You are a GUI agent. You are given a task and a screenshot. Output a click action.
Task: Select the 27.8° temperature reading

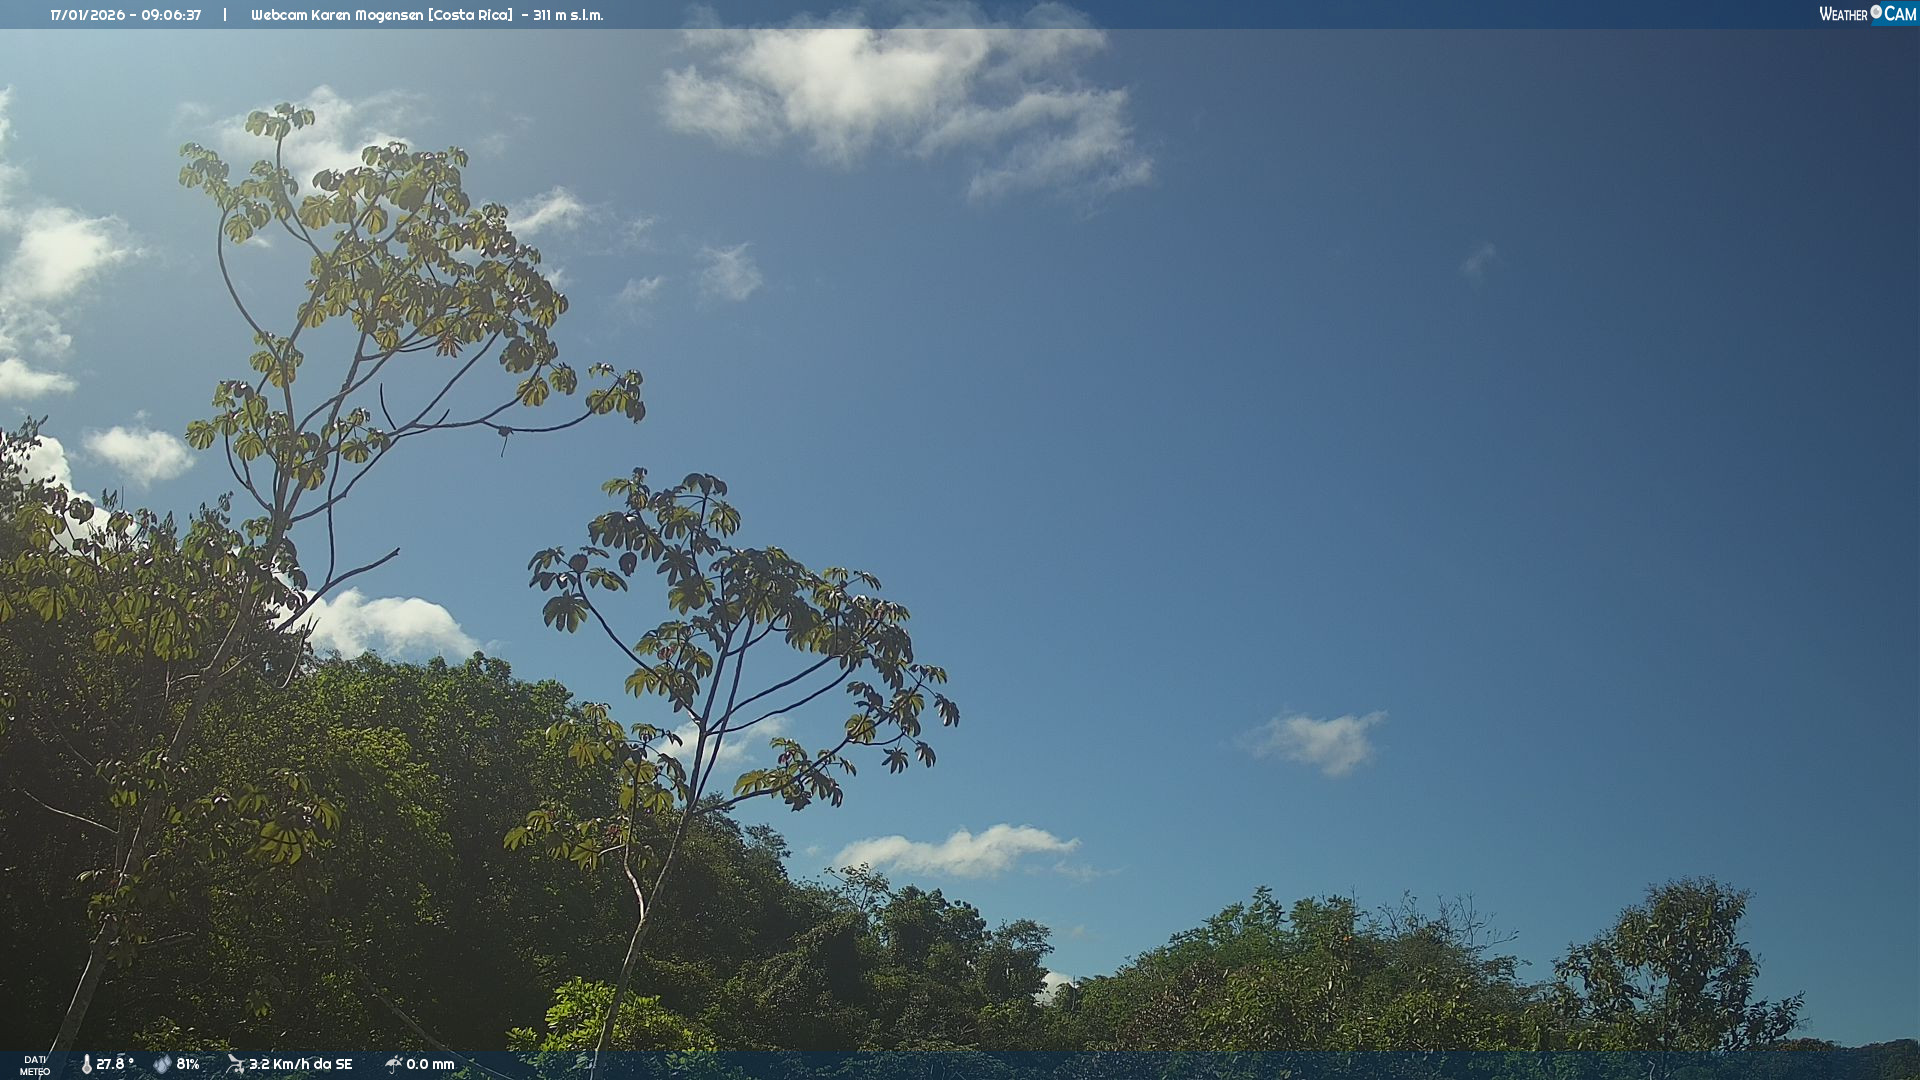tap(115, 1064)
